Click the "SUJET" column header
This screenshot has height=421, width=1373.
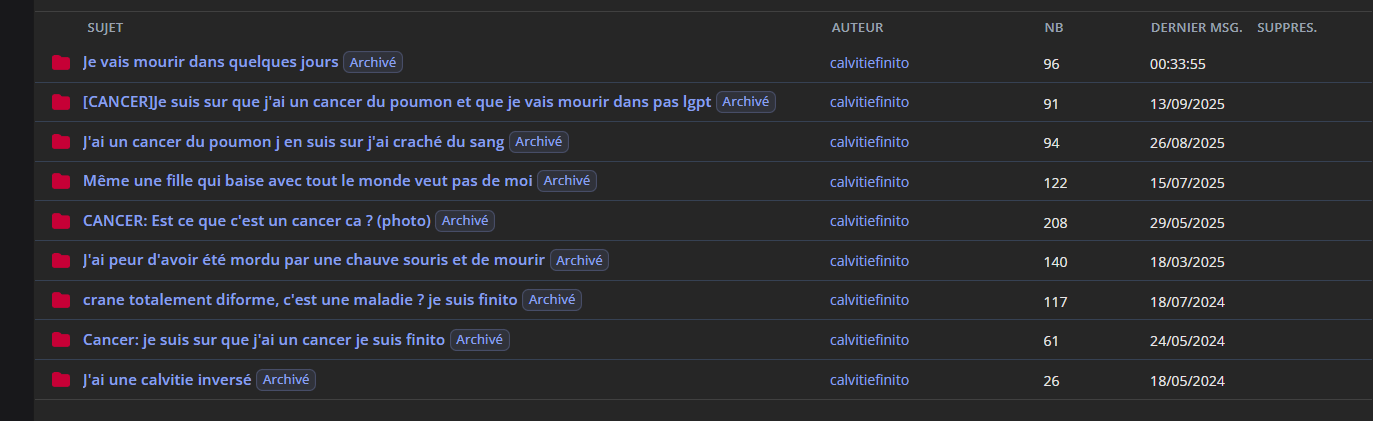click(x=105, y=28)
